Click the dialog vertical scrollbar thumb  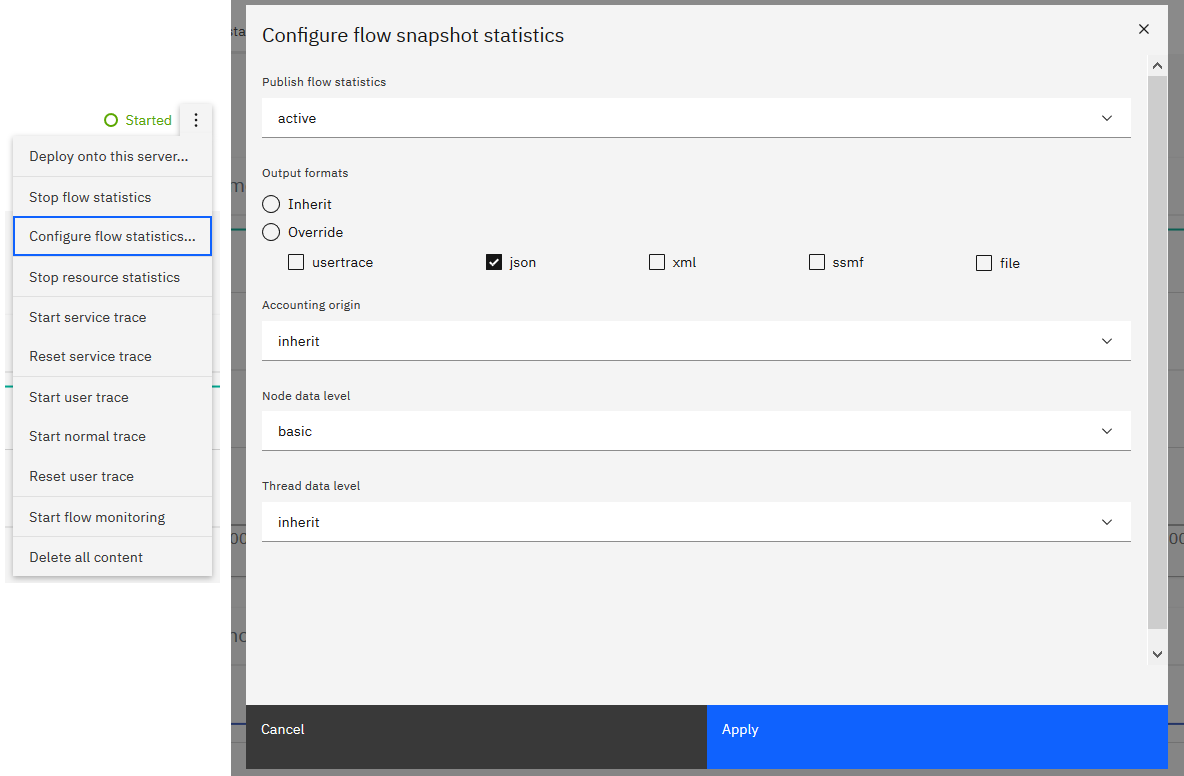pyautogui.click(x=1157, y=352)
